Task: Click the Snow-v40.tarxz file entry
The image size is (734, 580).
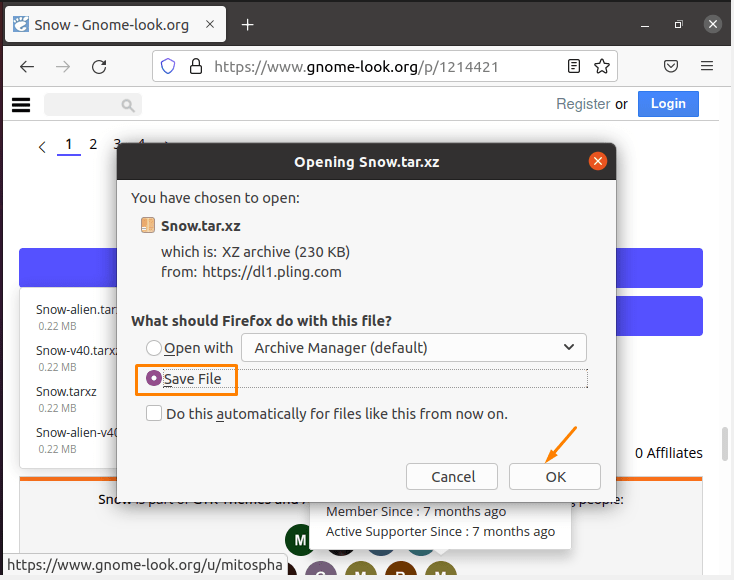Action: [76, 351]
